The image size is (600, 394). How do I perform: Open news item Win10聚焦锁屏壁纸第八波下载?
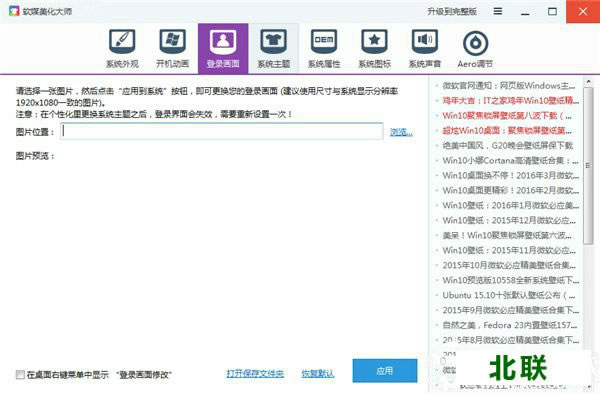[507, 116]
